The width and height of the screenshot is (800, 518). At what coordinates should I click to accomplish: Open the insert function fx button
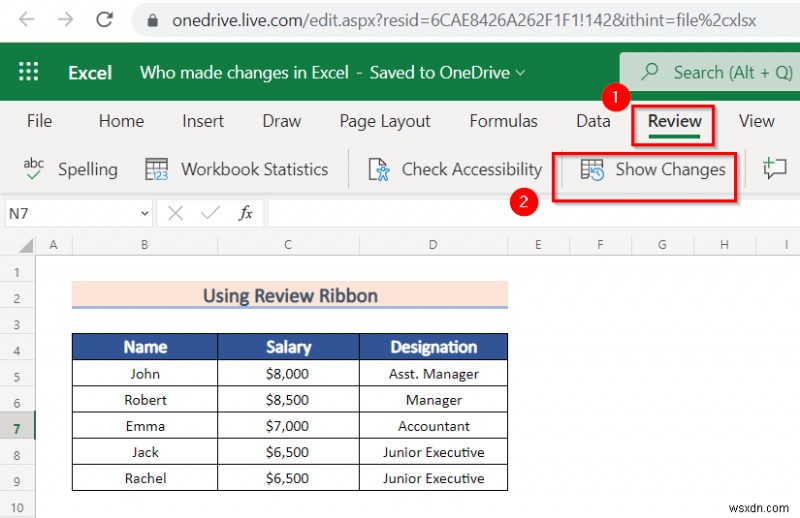tap(245, 213)
